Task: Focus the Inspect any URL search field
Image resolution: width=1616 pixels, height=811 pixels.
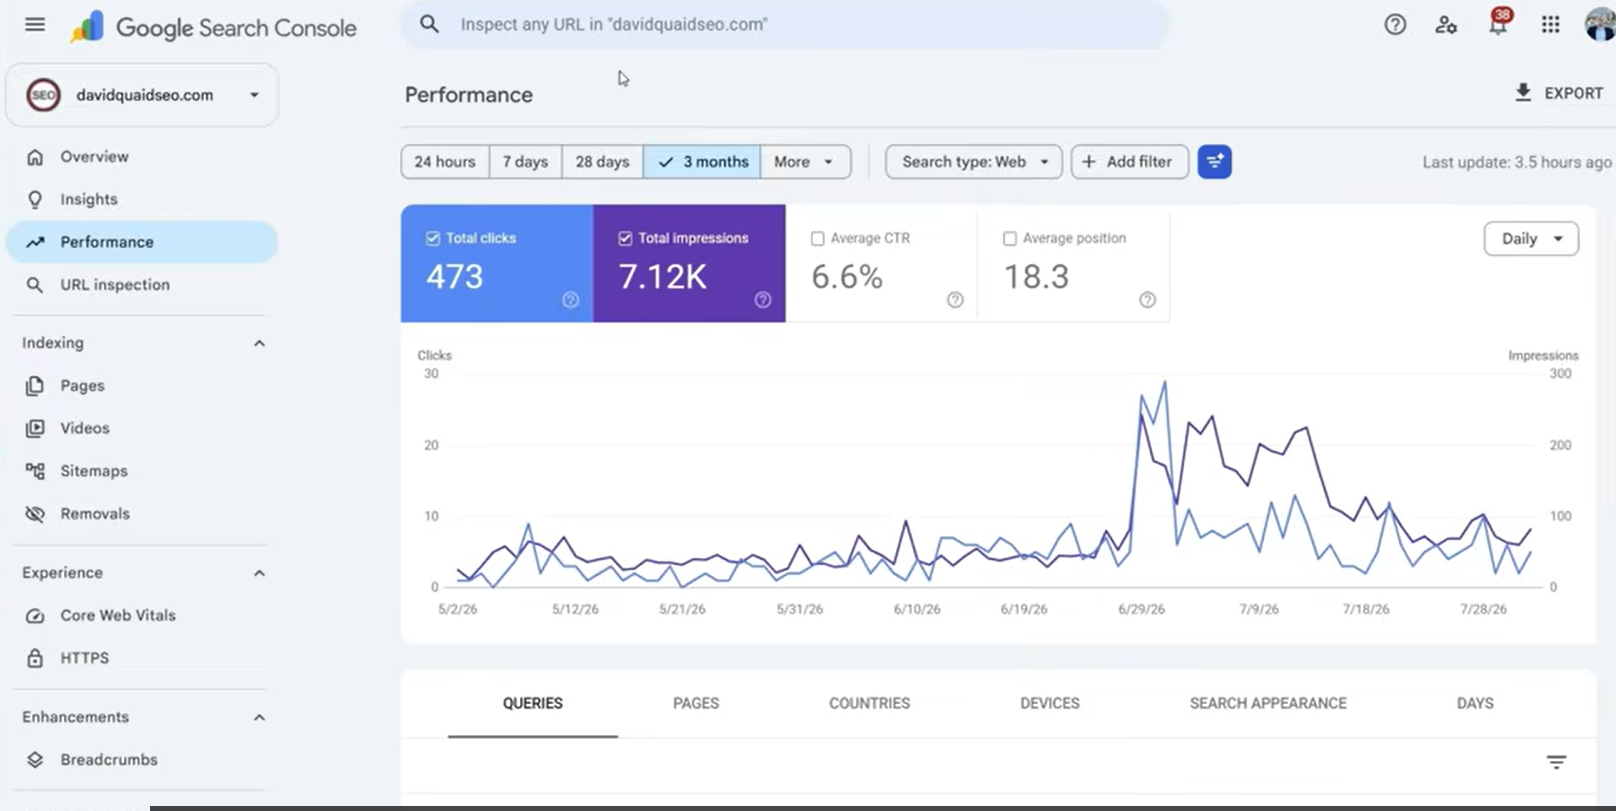Action: (x=785, y=24)
